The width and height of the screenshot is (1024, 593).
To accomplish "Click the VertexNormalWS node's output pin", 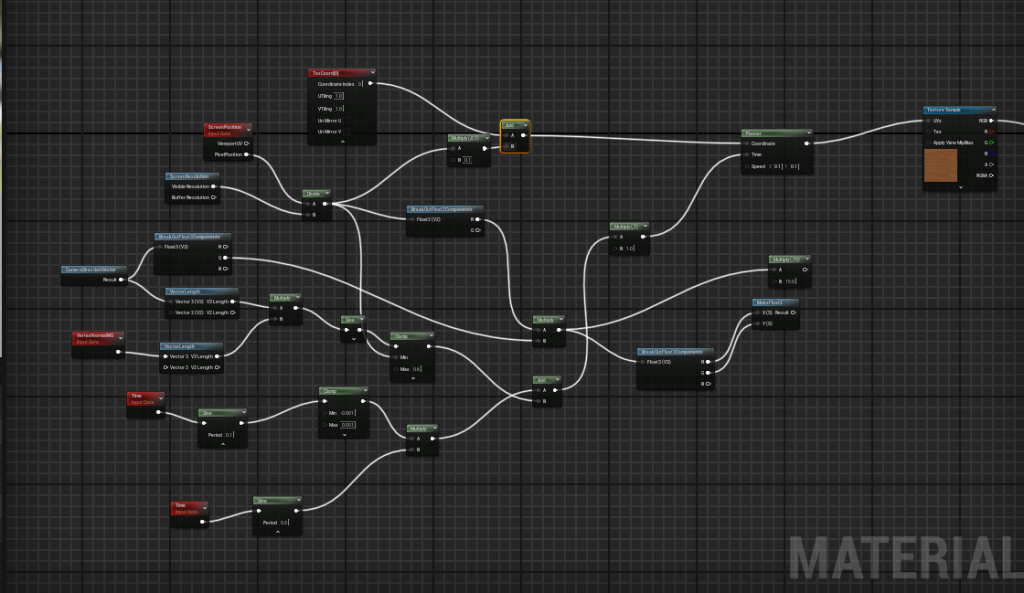I will 118,352.
